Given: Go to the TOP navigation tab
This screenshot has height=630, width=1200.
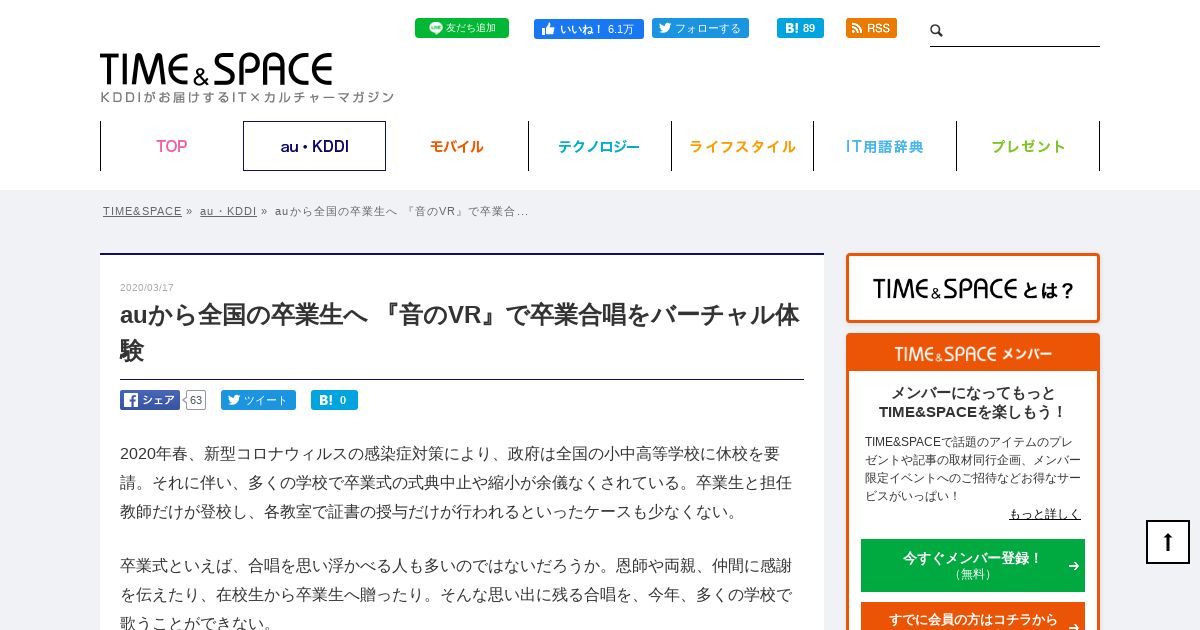Looking at the screenshot, I should [x=171, y=146].
